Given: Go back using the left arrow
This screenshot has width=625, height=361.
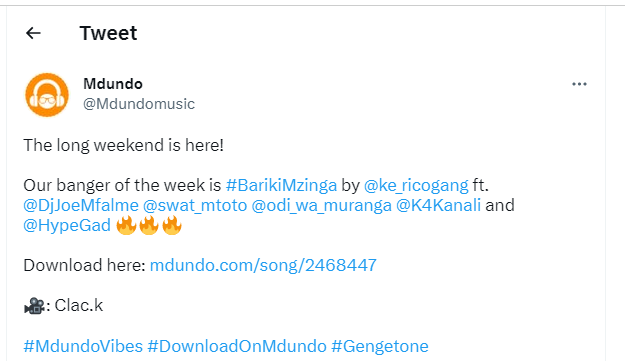Looking at the screenshot, I should [x=33, y=33].
